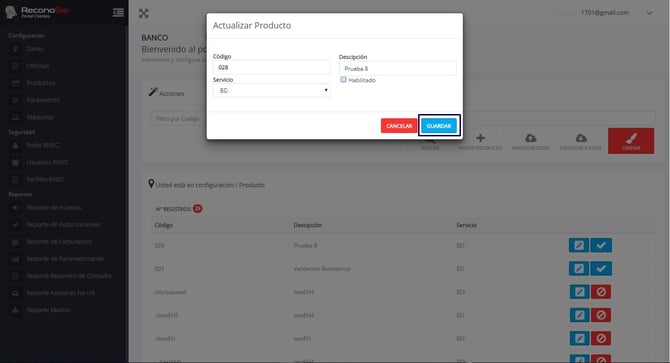Image resolution: width=670 pixels, height=363 pixels.
Task: Click the Exportar a Excel cloud icon
Action: [581, 138]
